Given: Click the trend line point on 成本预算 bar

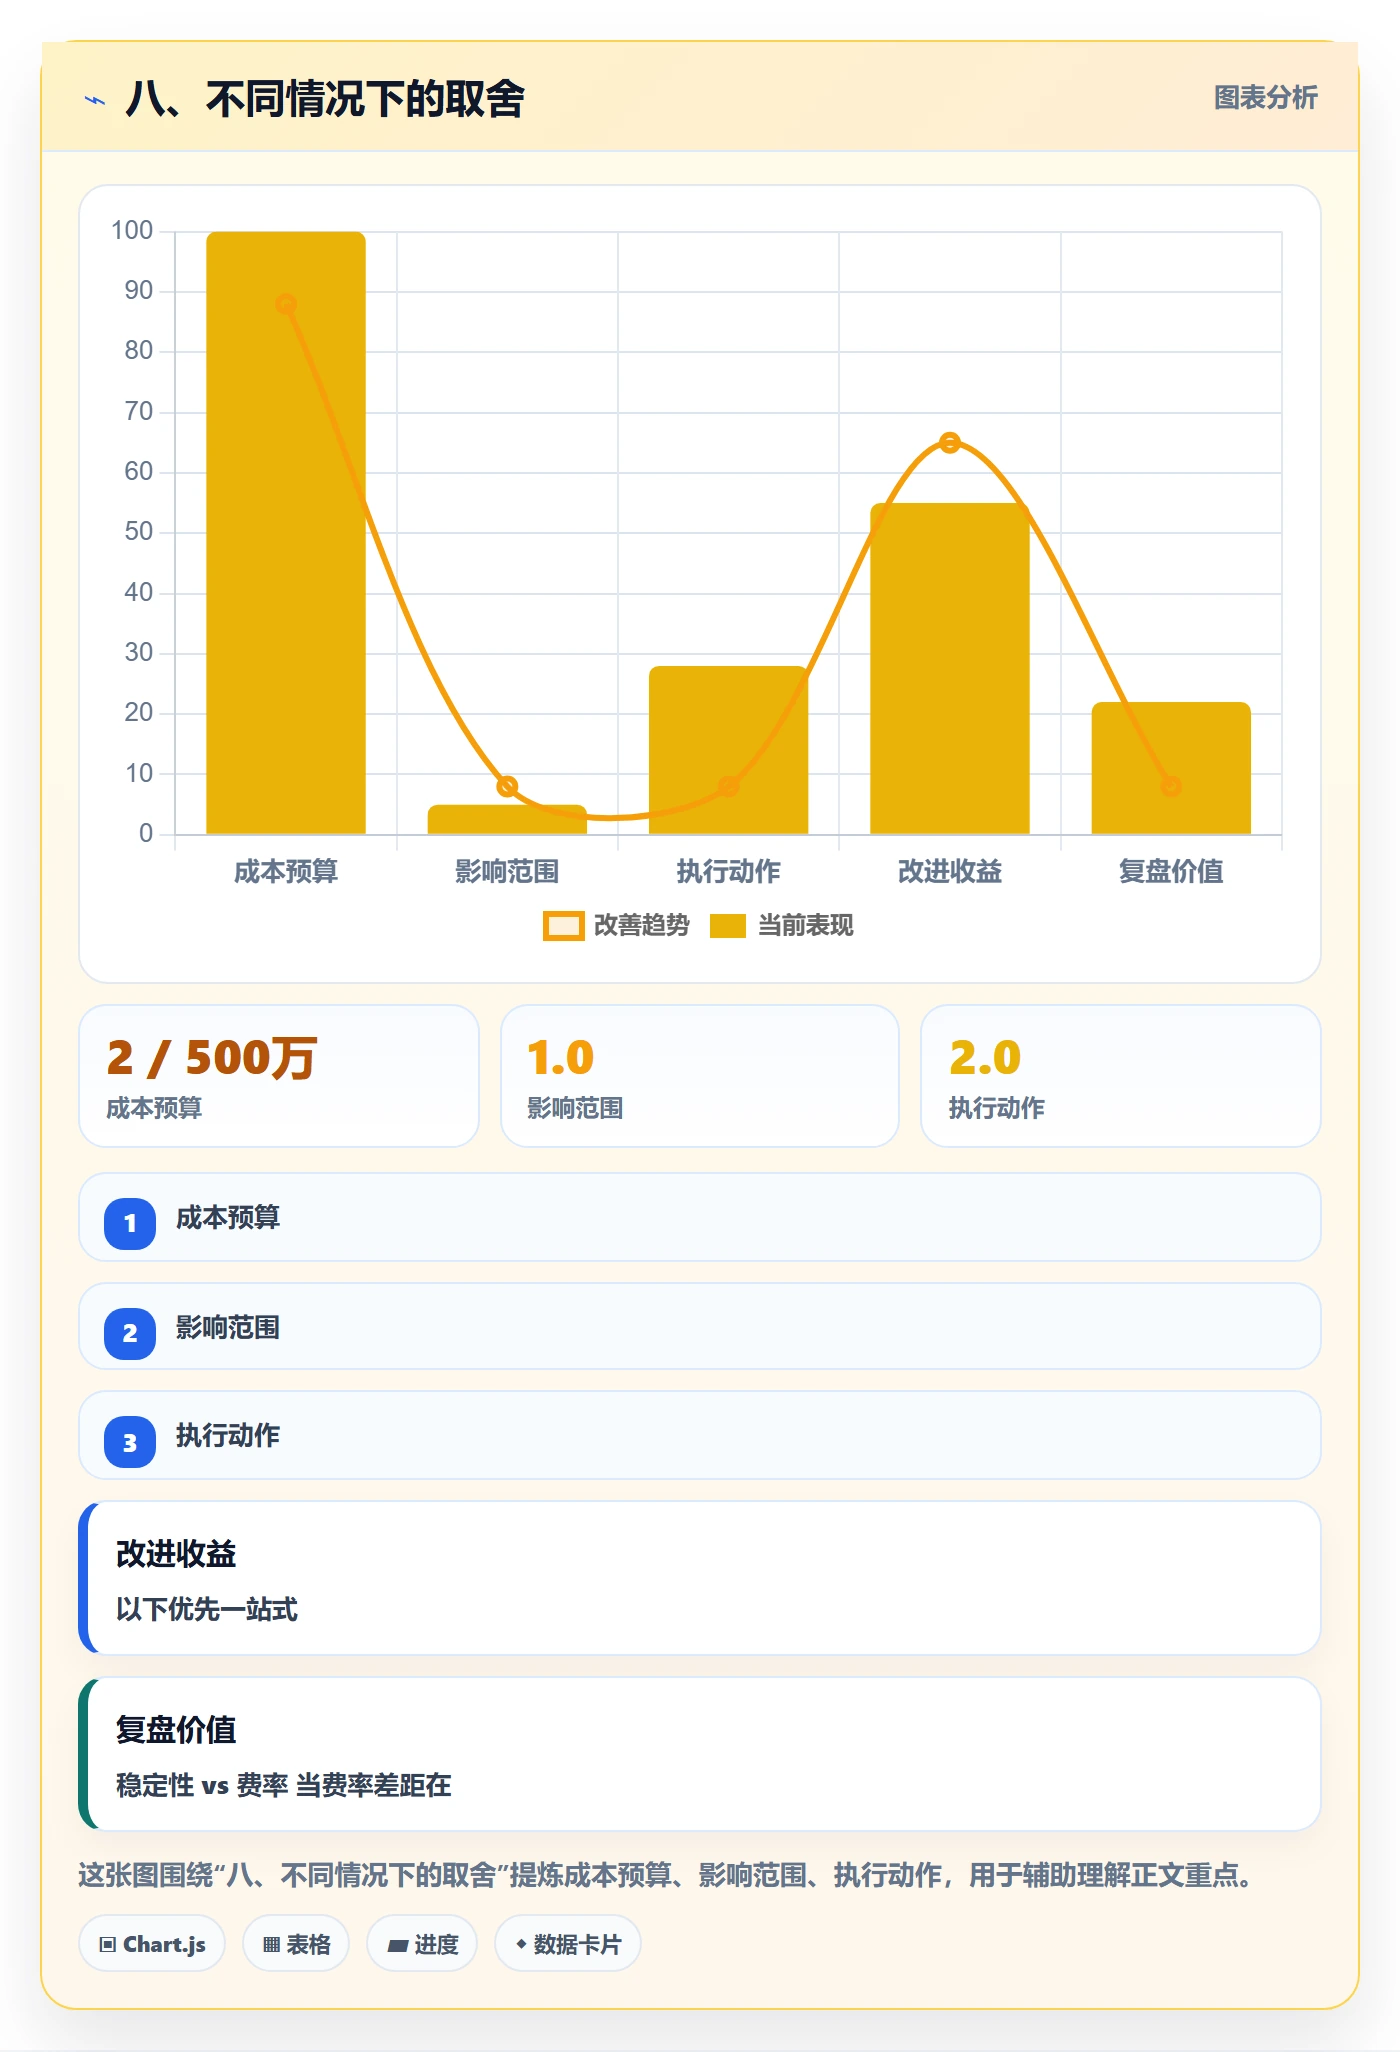Looking at the screenshot, I should 286,304.
